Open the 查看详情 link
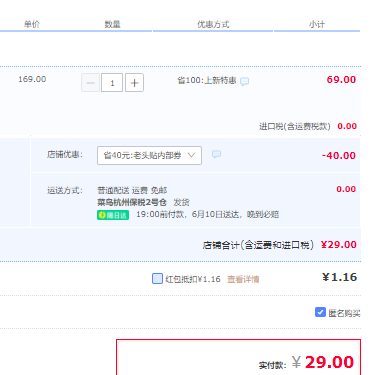Image resolution: width=389 pixels, height=375 pixels. pos(243,279)
